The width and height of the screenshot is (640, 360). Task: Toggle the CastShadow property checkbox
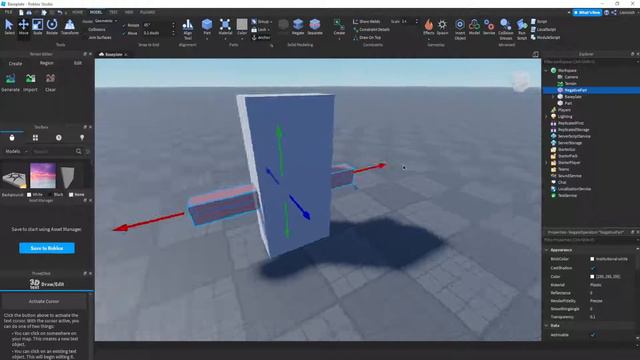(592, 268)
